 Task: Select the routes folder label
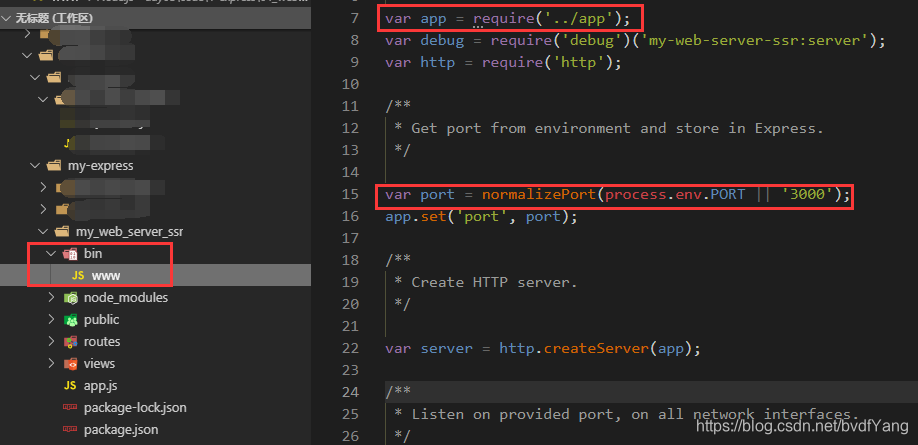click(102, 341)
